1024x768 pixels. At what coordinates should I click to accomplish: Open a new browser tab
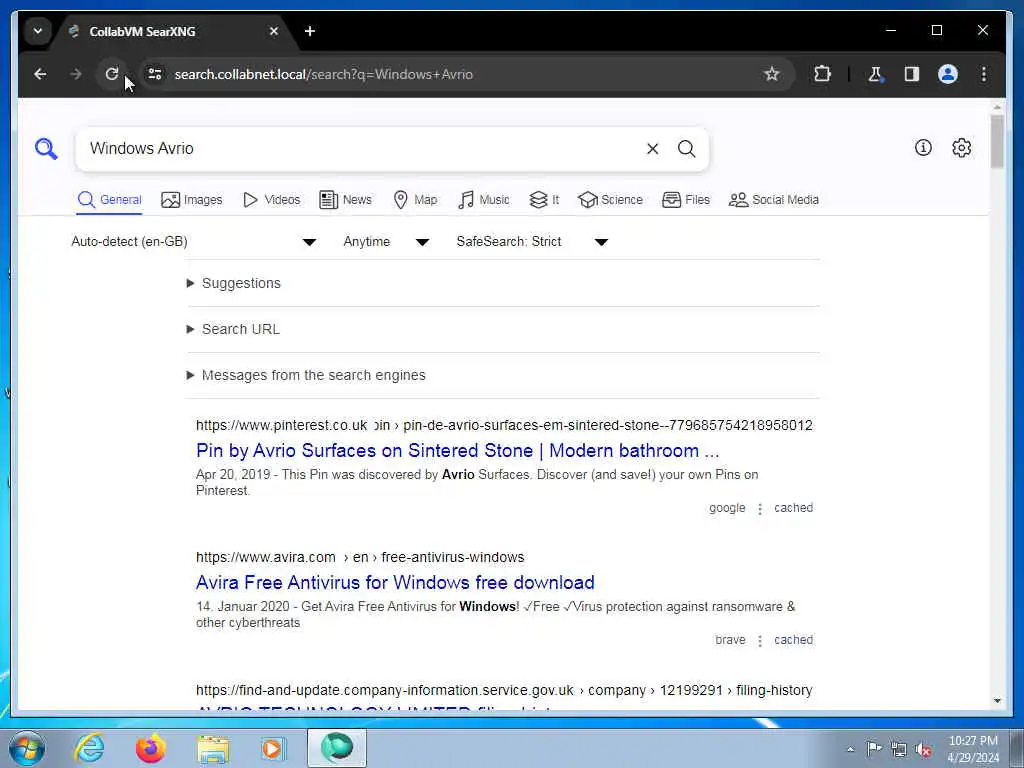point(310,31)
